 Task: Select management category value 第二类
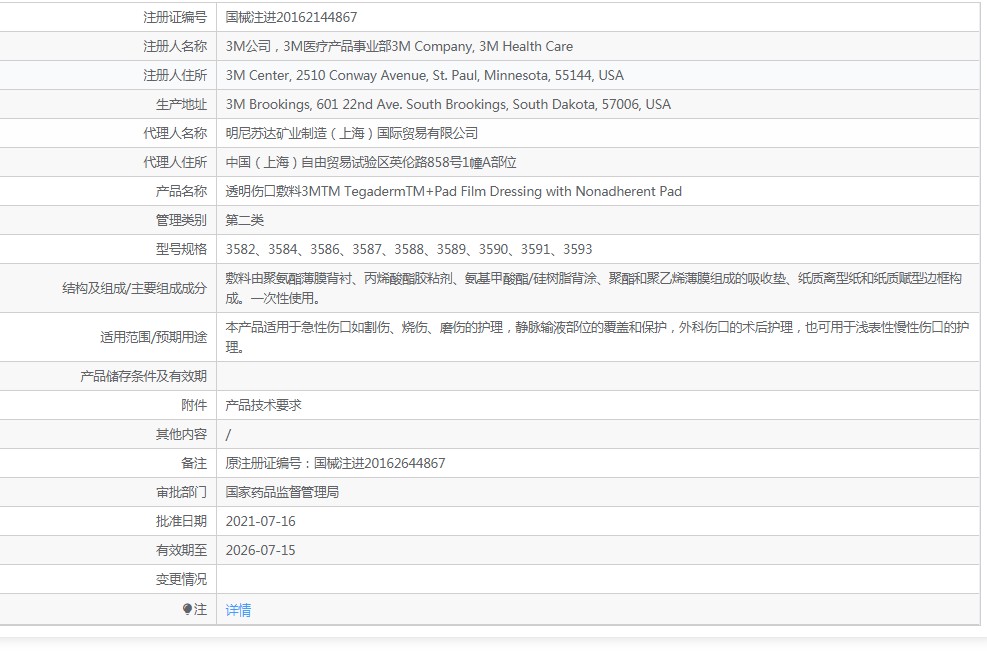(245, 220)
